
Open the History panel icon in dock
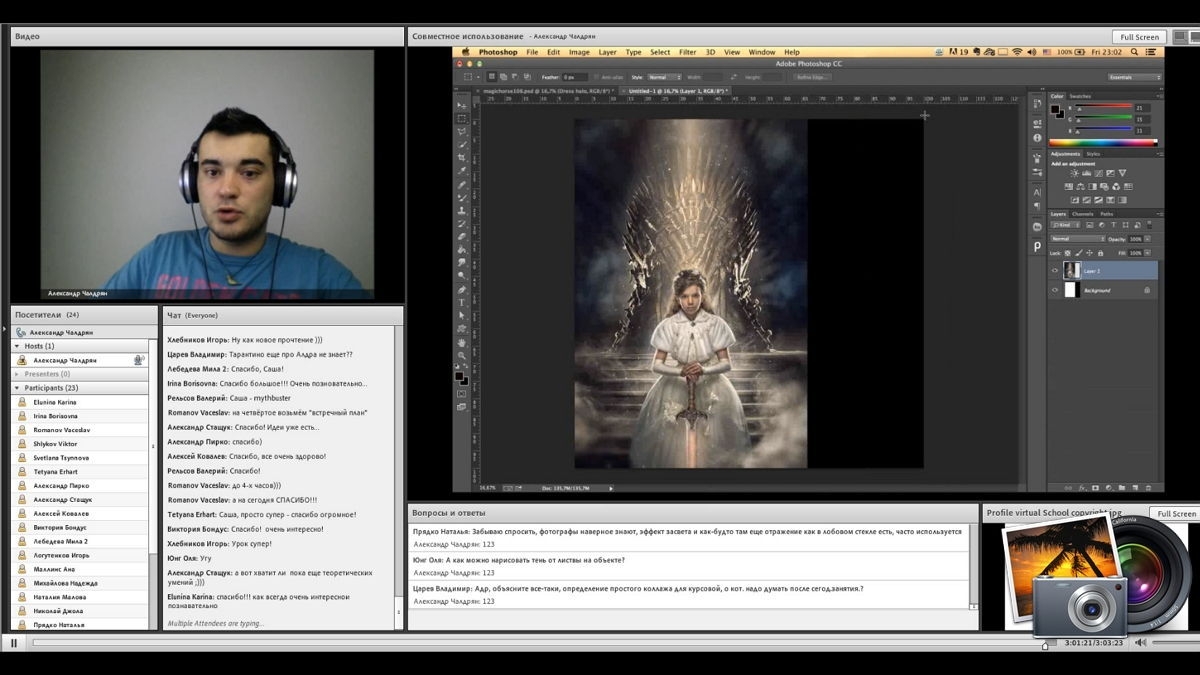(1037, 103)
